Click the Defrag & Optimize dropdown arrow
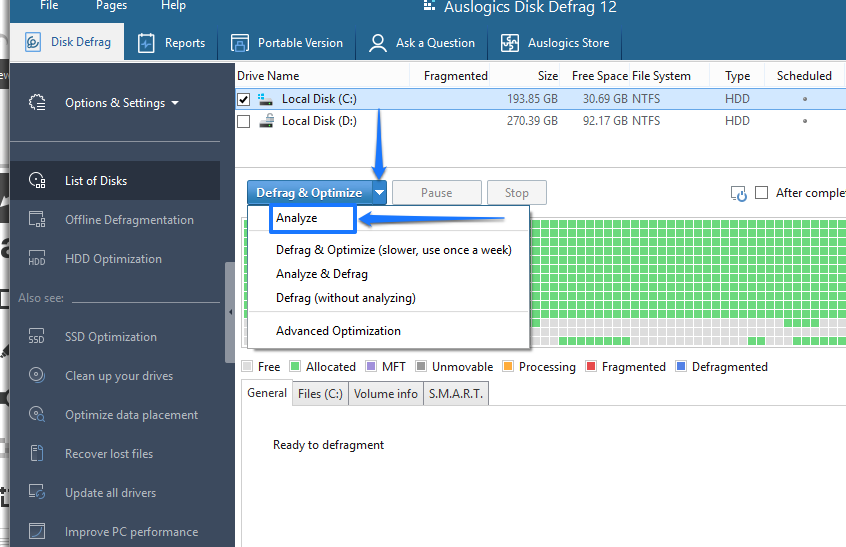Viewport: 846px width, 547px height. pyautogui.click(x=380, y=193)
